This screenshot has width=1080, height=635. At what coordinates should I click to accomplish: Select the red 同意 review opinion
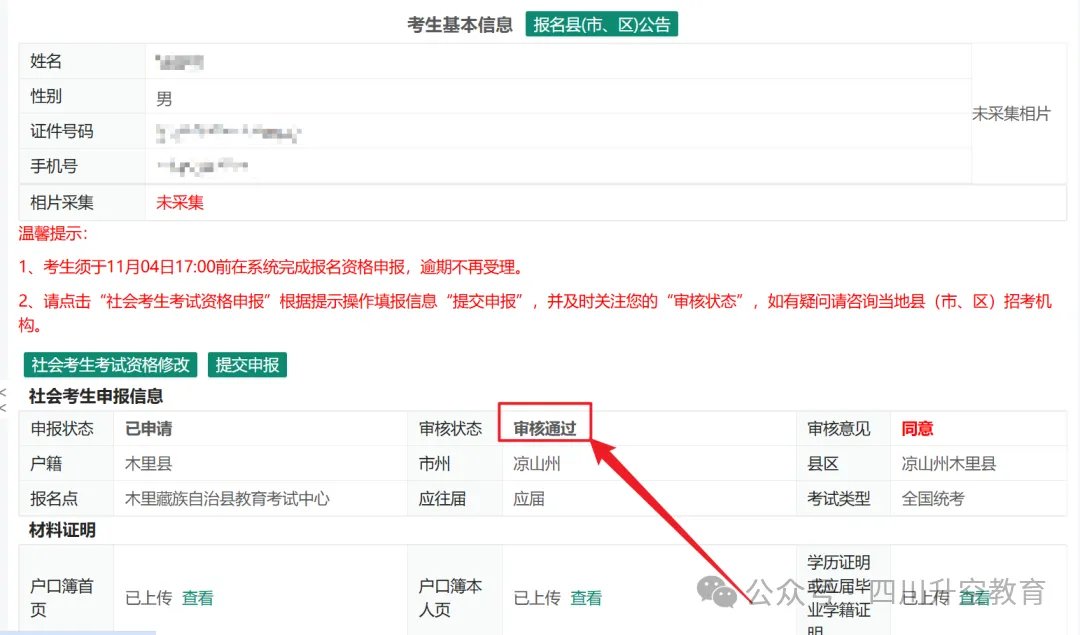click(x=917, y=428)
